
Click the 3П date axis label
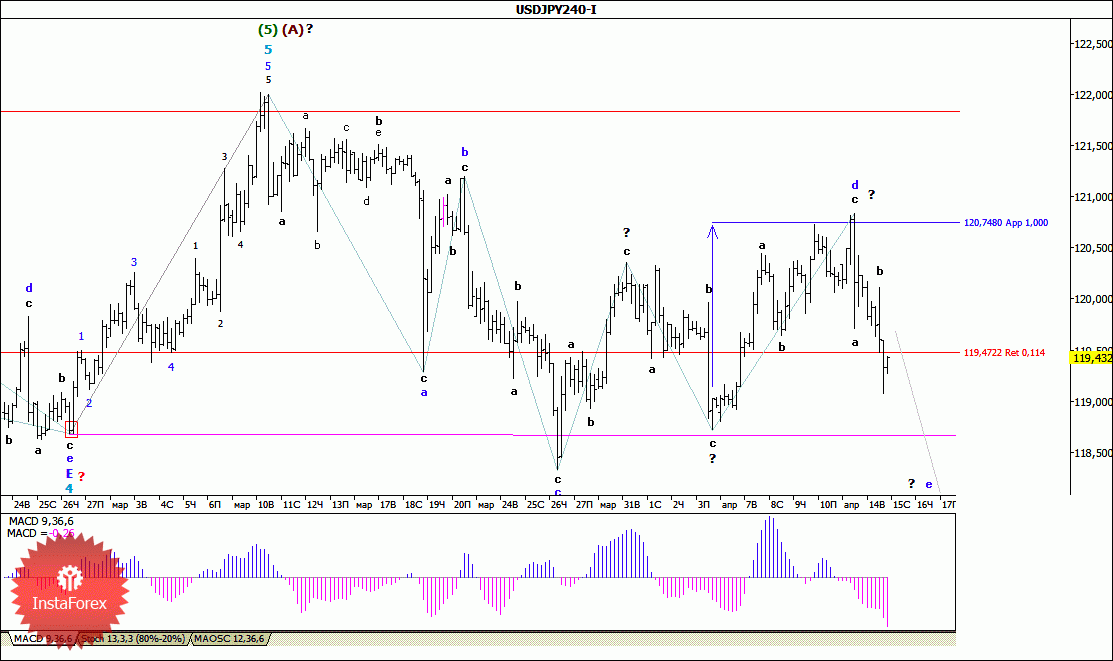point(703,505)
